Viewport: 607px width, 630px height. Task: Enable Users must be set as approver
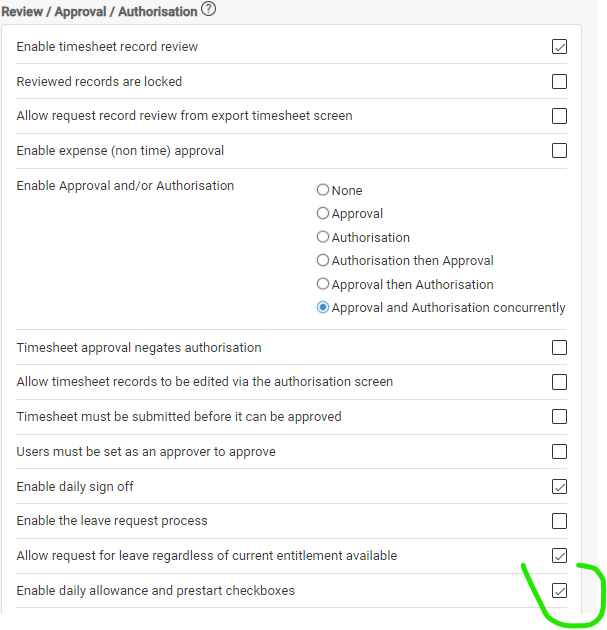pos(559,452)
